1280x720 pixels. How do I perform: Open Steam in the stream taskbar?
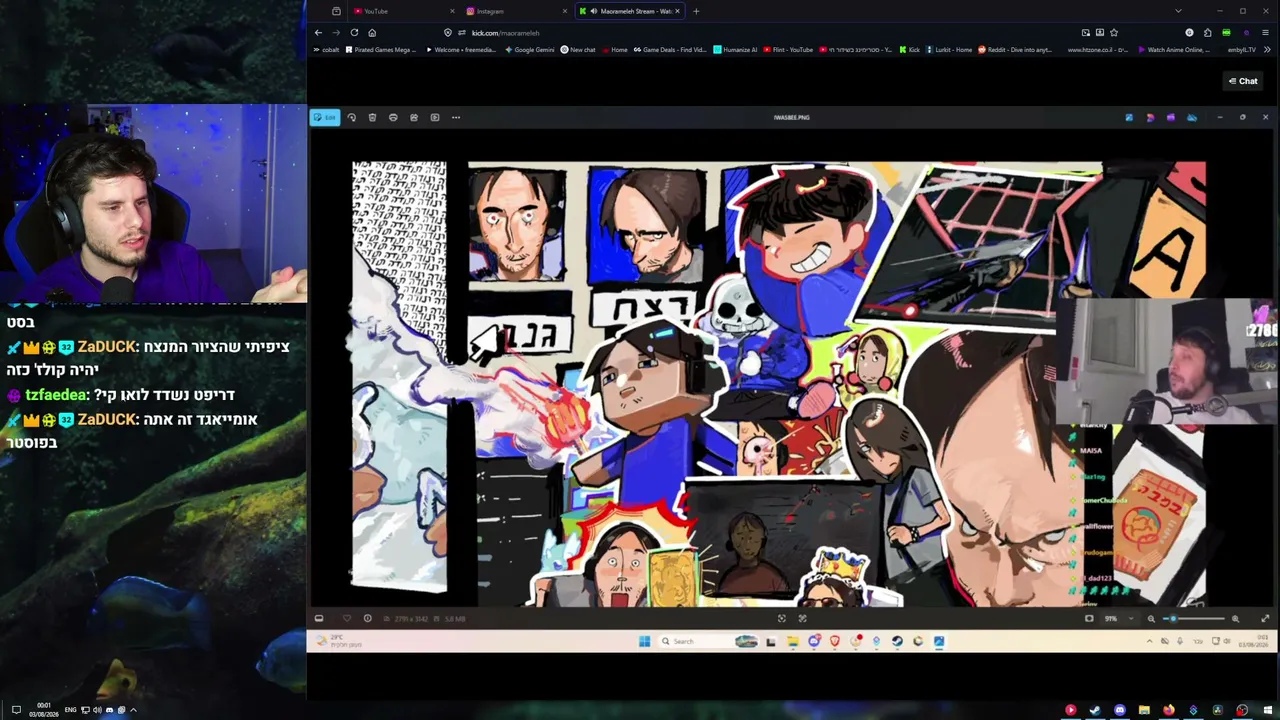(x=897, y=642)
